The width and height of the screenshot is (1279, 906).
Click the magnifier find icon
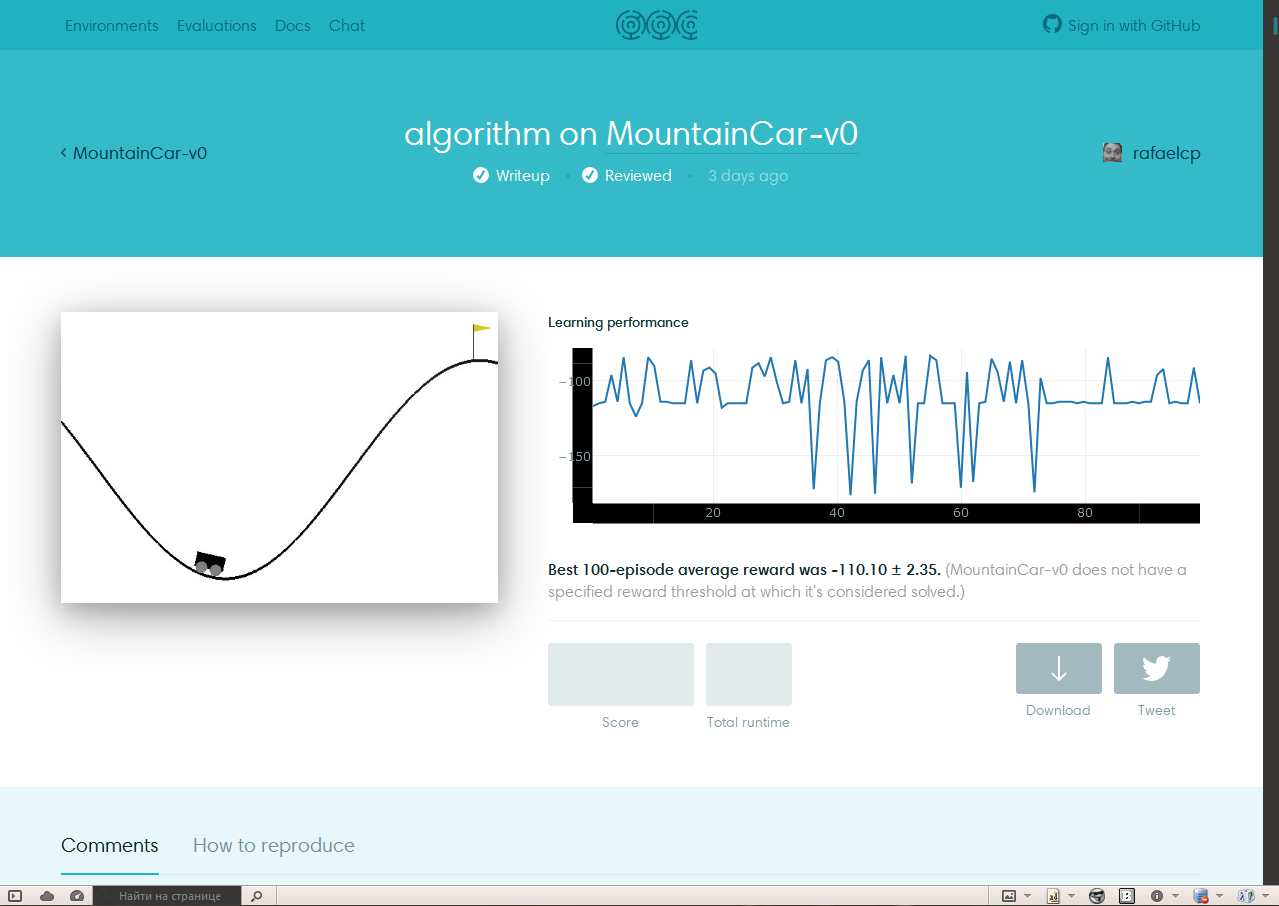tap(256, 896)
